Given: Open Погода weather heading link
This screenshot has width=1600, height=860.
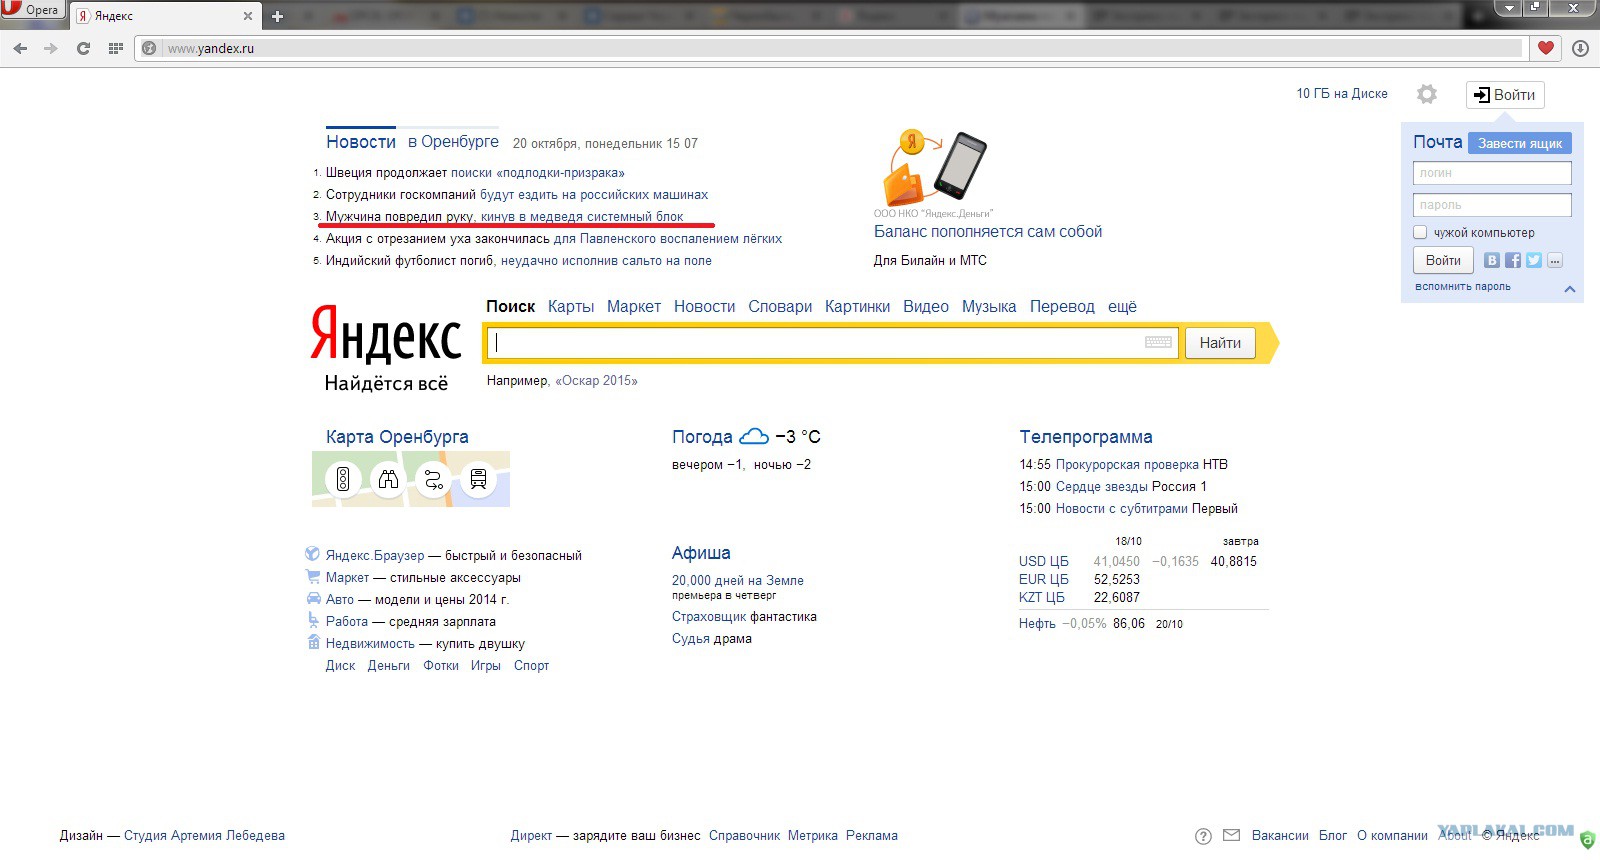Looking at the screenshot, I should (702, 437).
